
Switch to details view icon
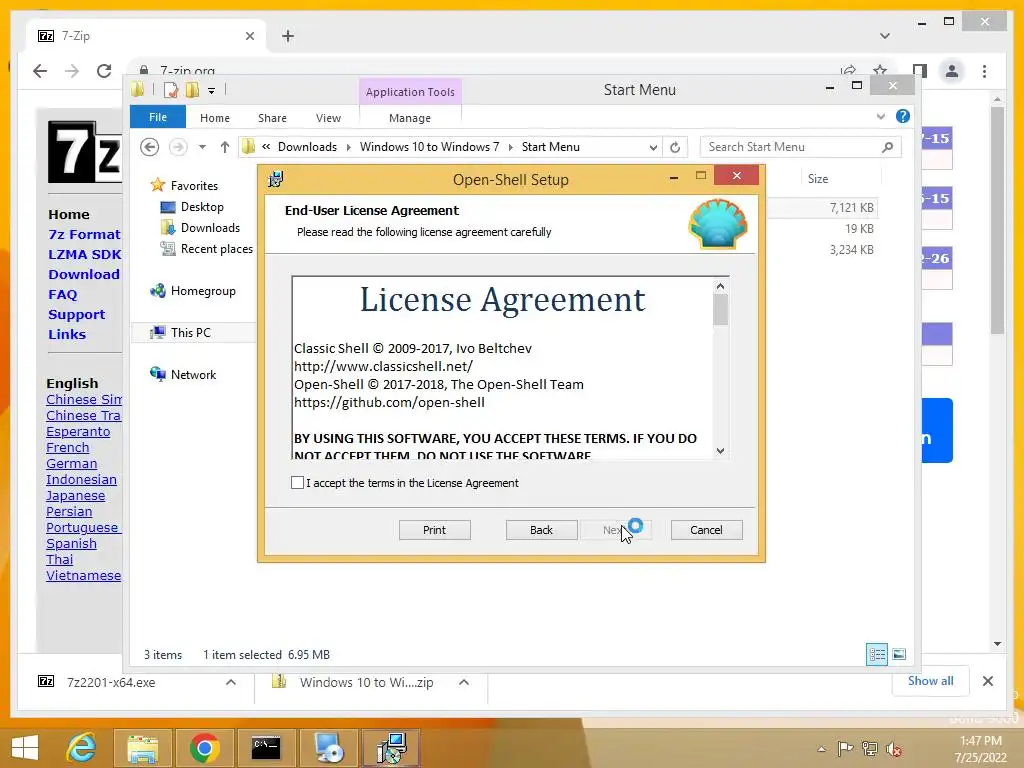tap(876, 654)
